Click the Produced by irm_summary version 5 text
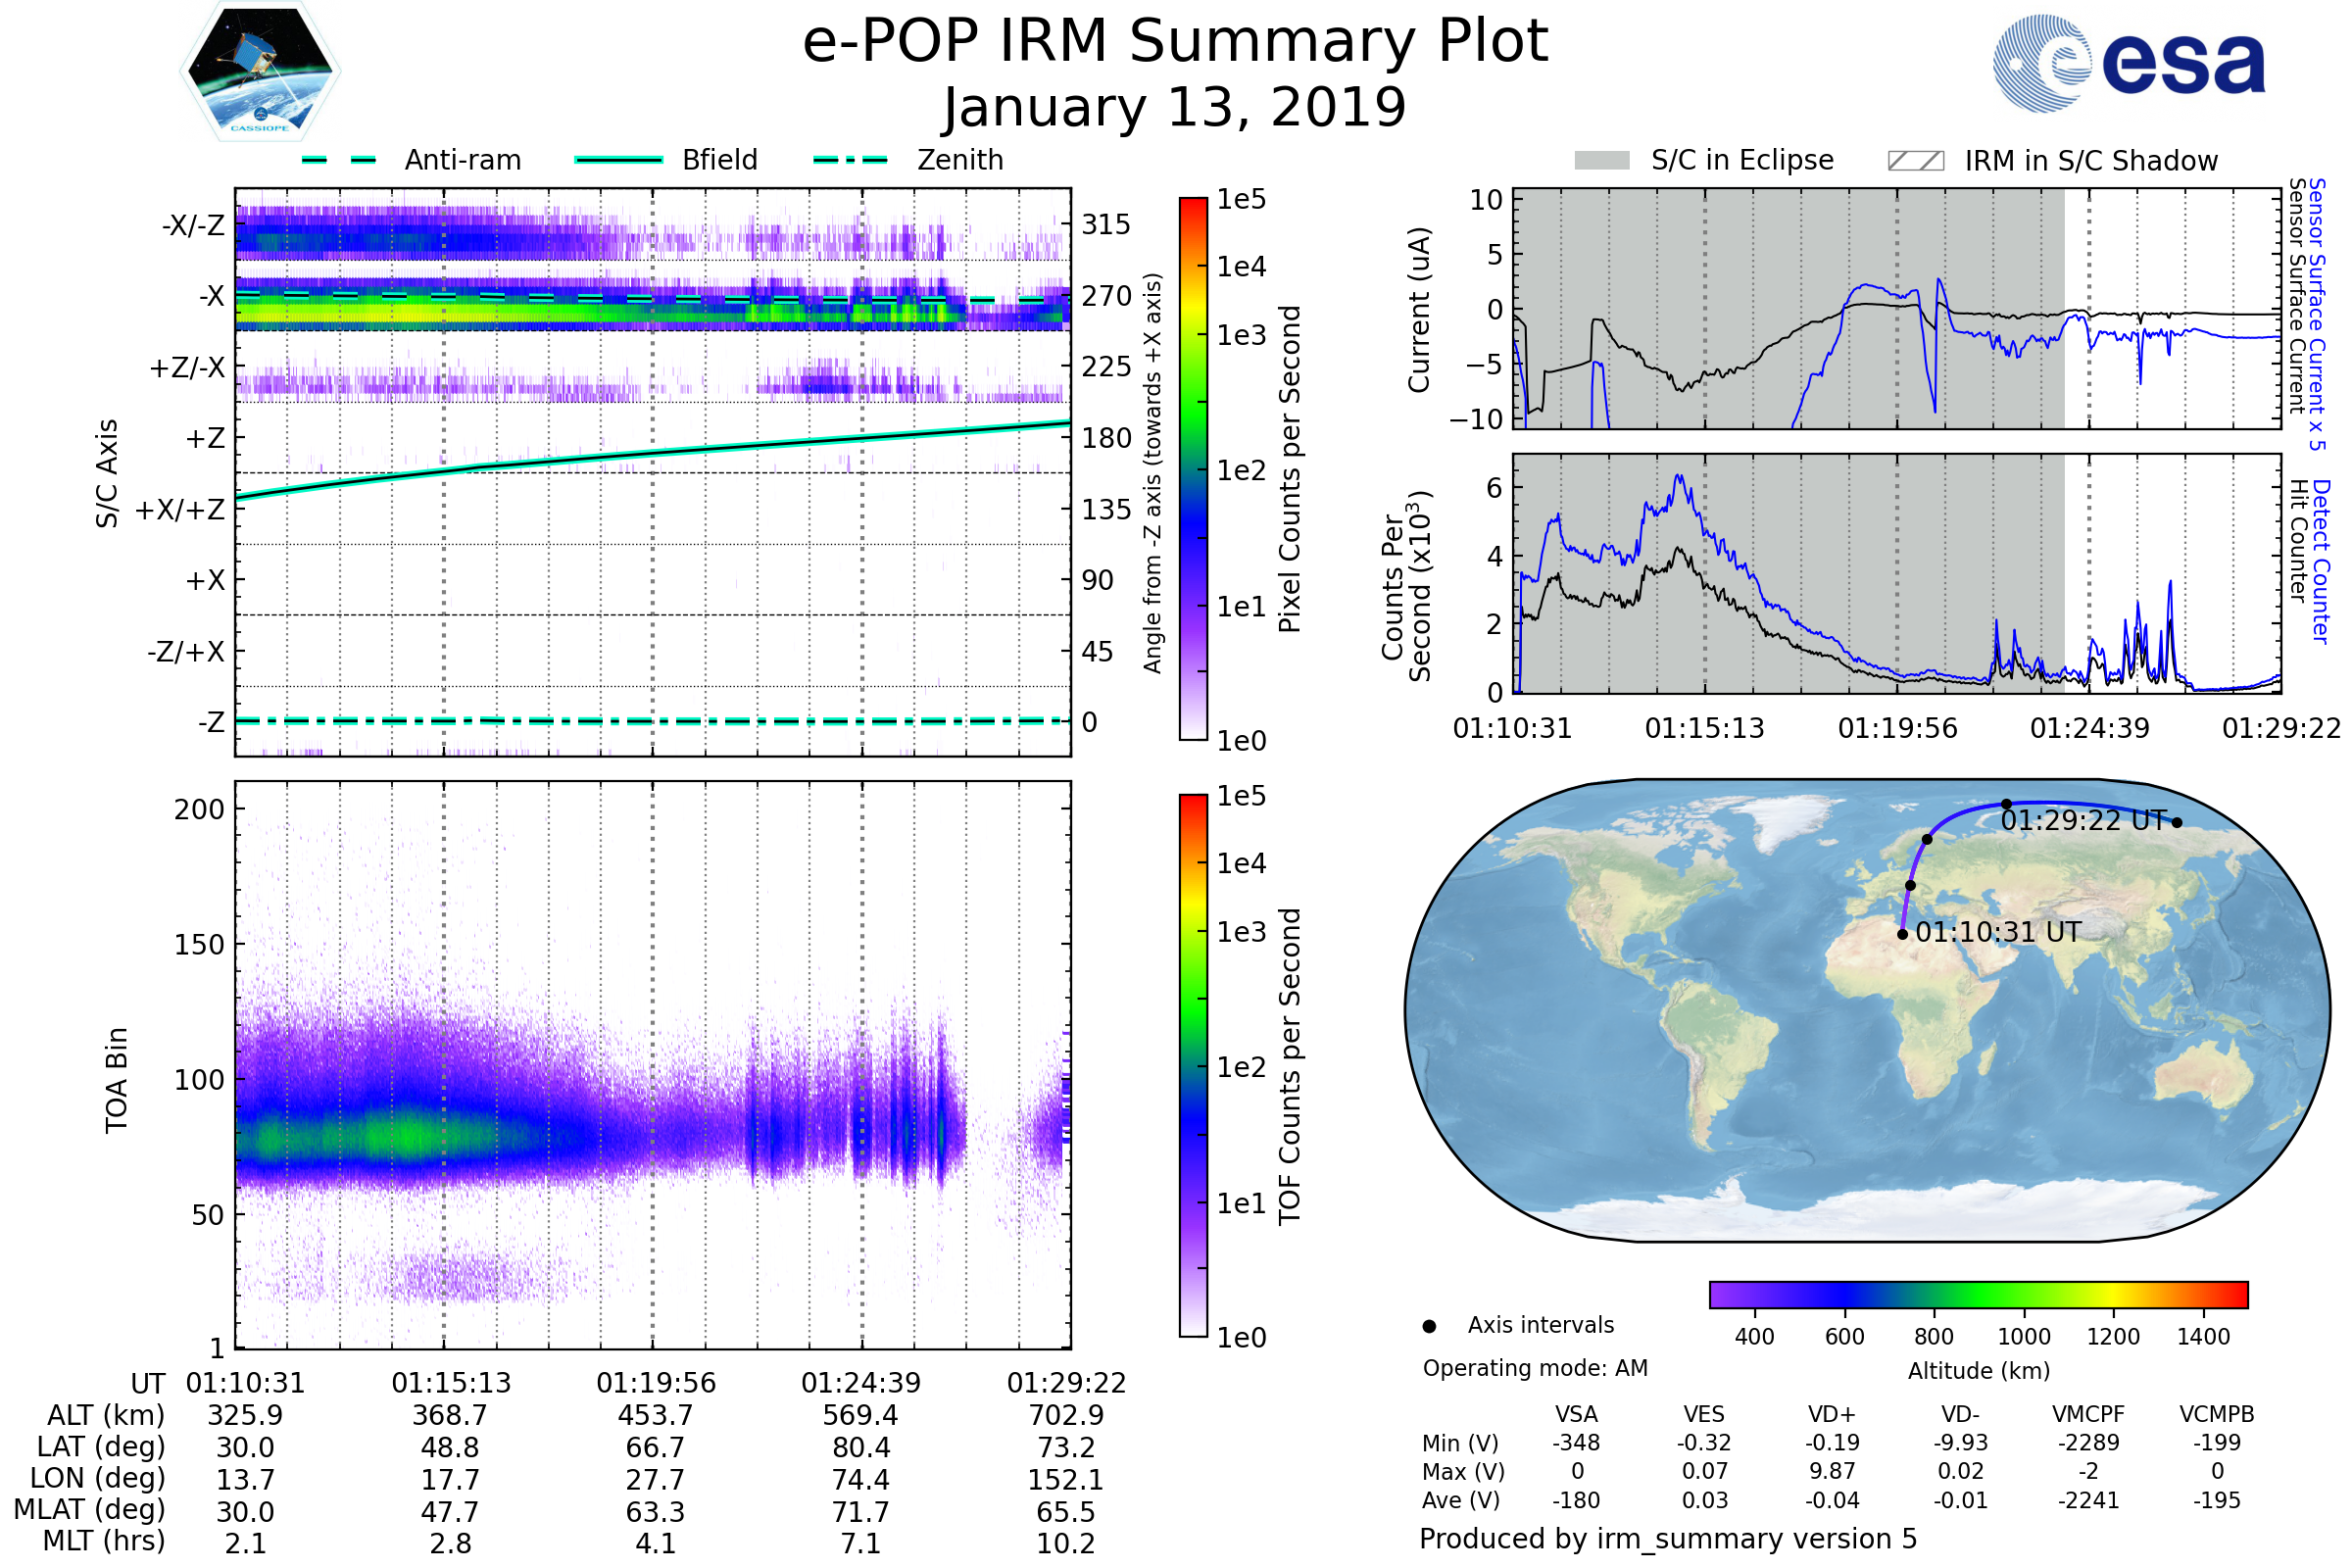Image resolution: width=2352 pixels, height=1568 pixels. point(1668,1539)
